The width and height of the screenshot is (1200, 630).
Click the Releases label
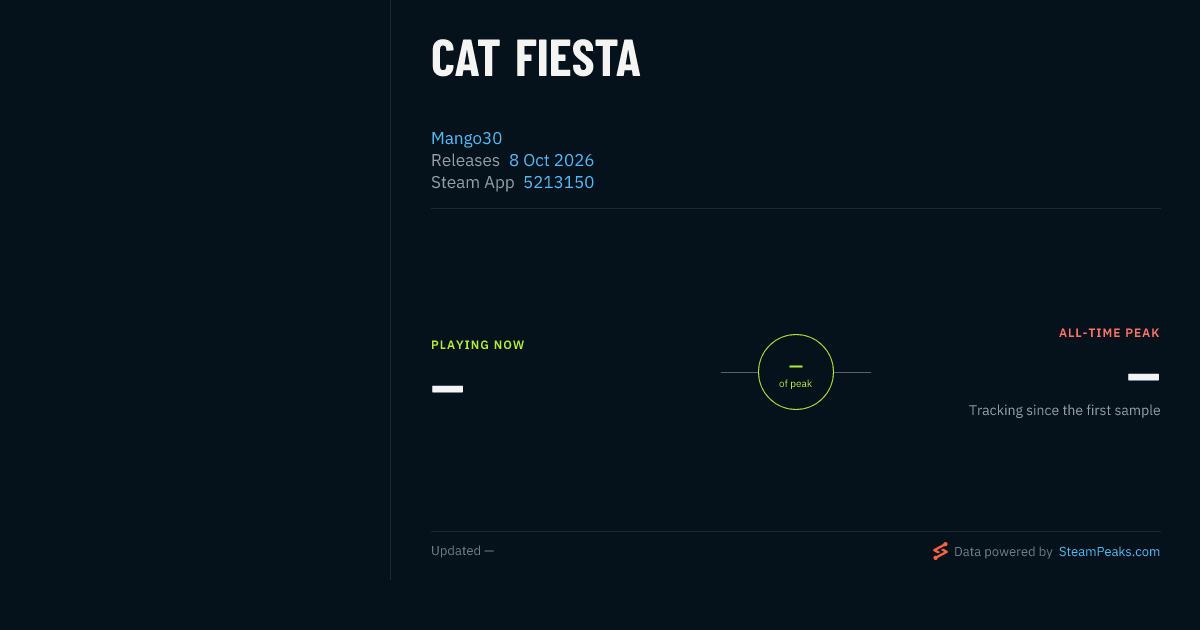coord(465,160)
